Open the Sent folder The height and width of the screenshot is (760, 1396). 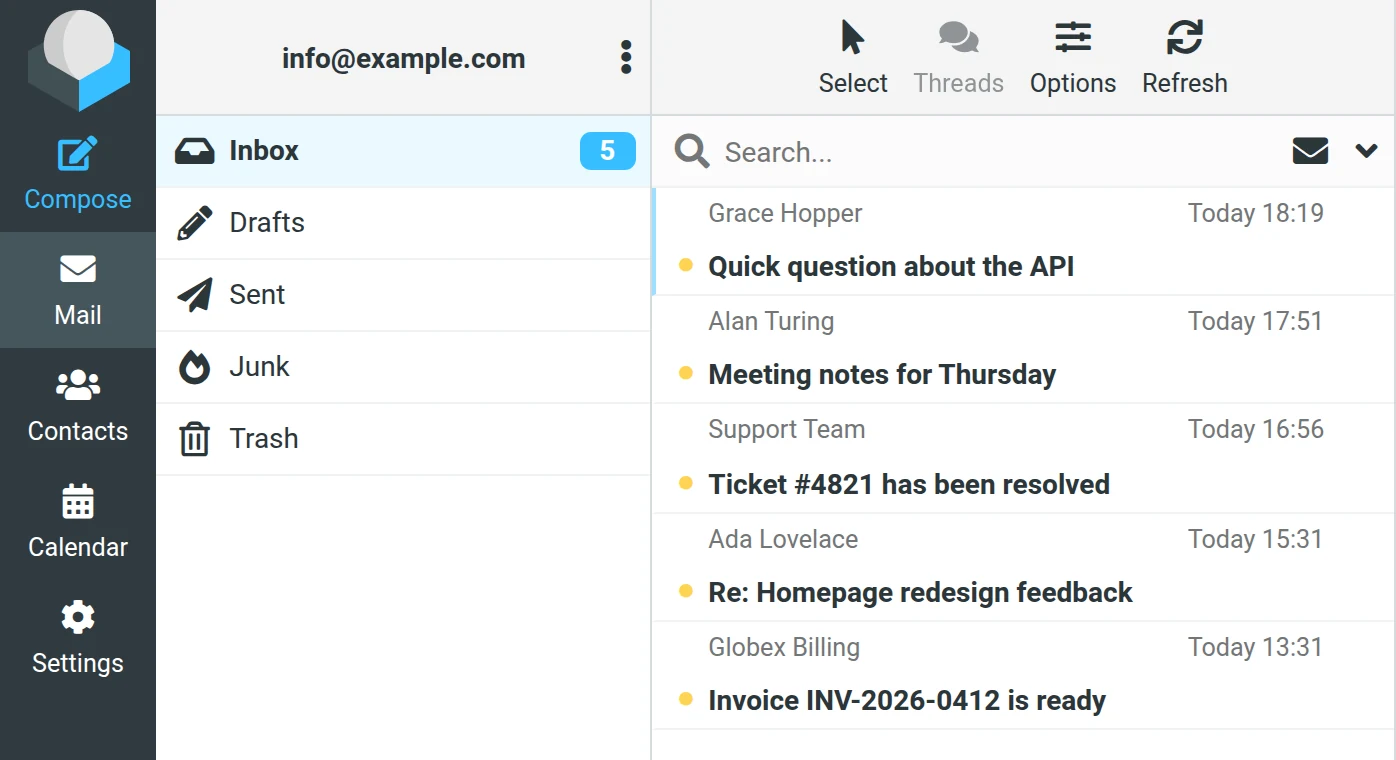click(x=404, y=295)
